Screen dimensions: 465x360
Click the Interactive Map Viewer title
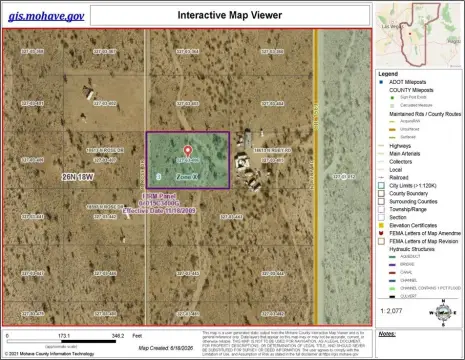[x=230, y=15]
